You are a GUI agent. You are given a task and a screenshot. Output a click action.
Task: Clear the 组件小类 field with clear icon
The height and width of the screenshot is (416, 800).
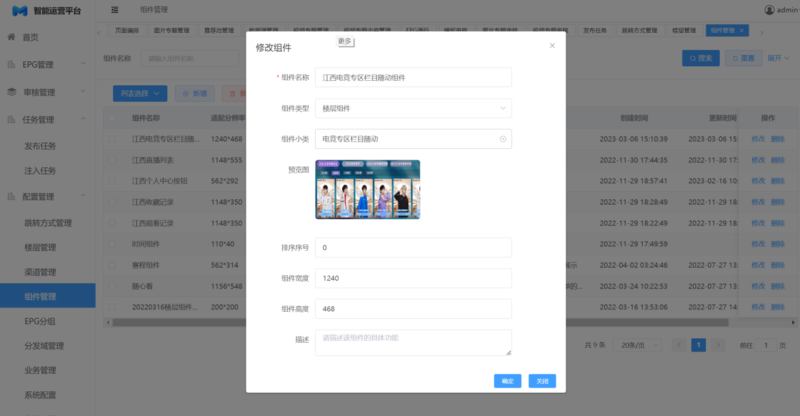(502, 139)
